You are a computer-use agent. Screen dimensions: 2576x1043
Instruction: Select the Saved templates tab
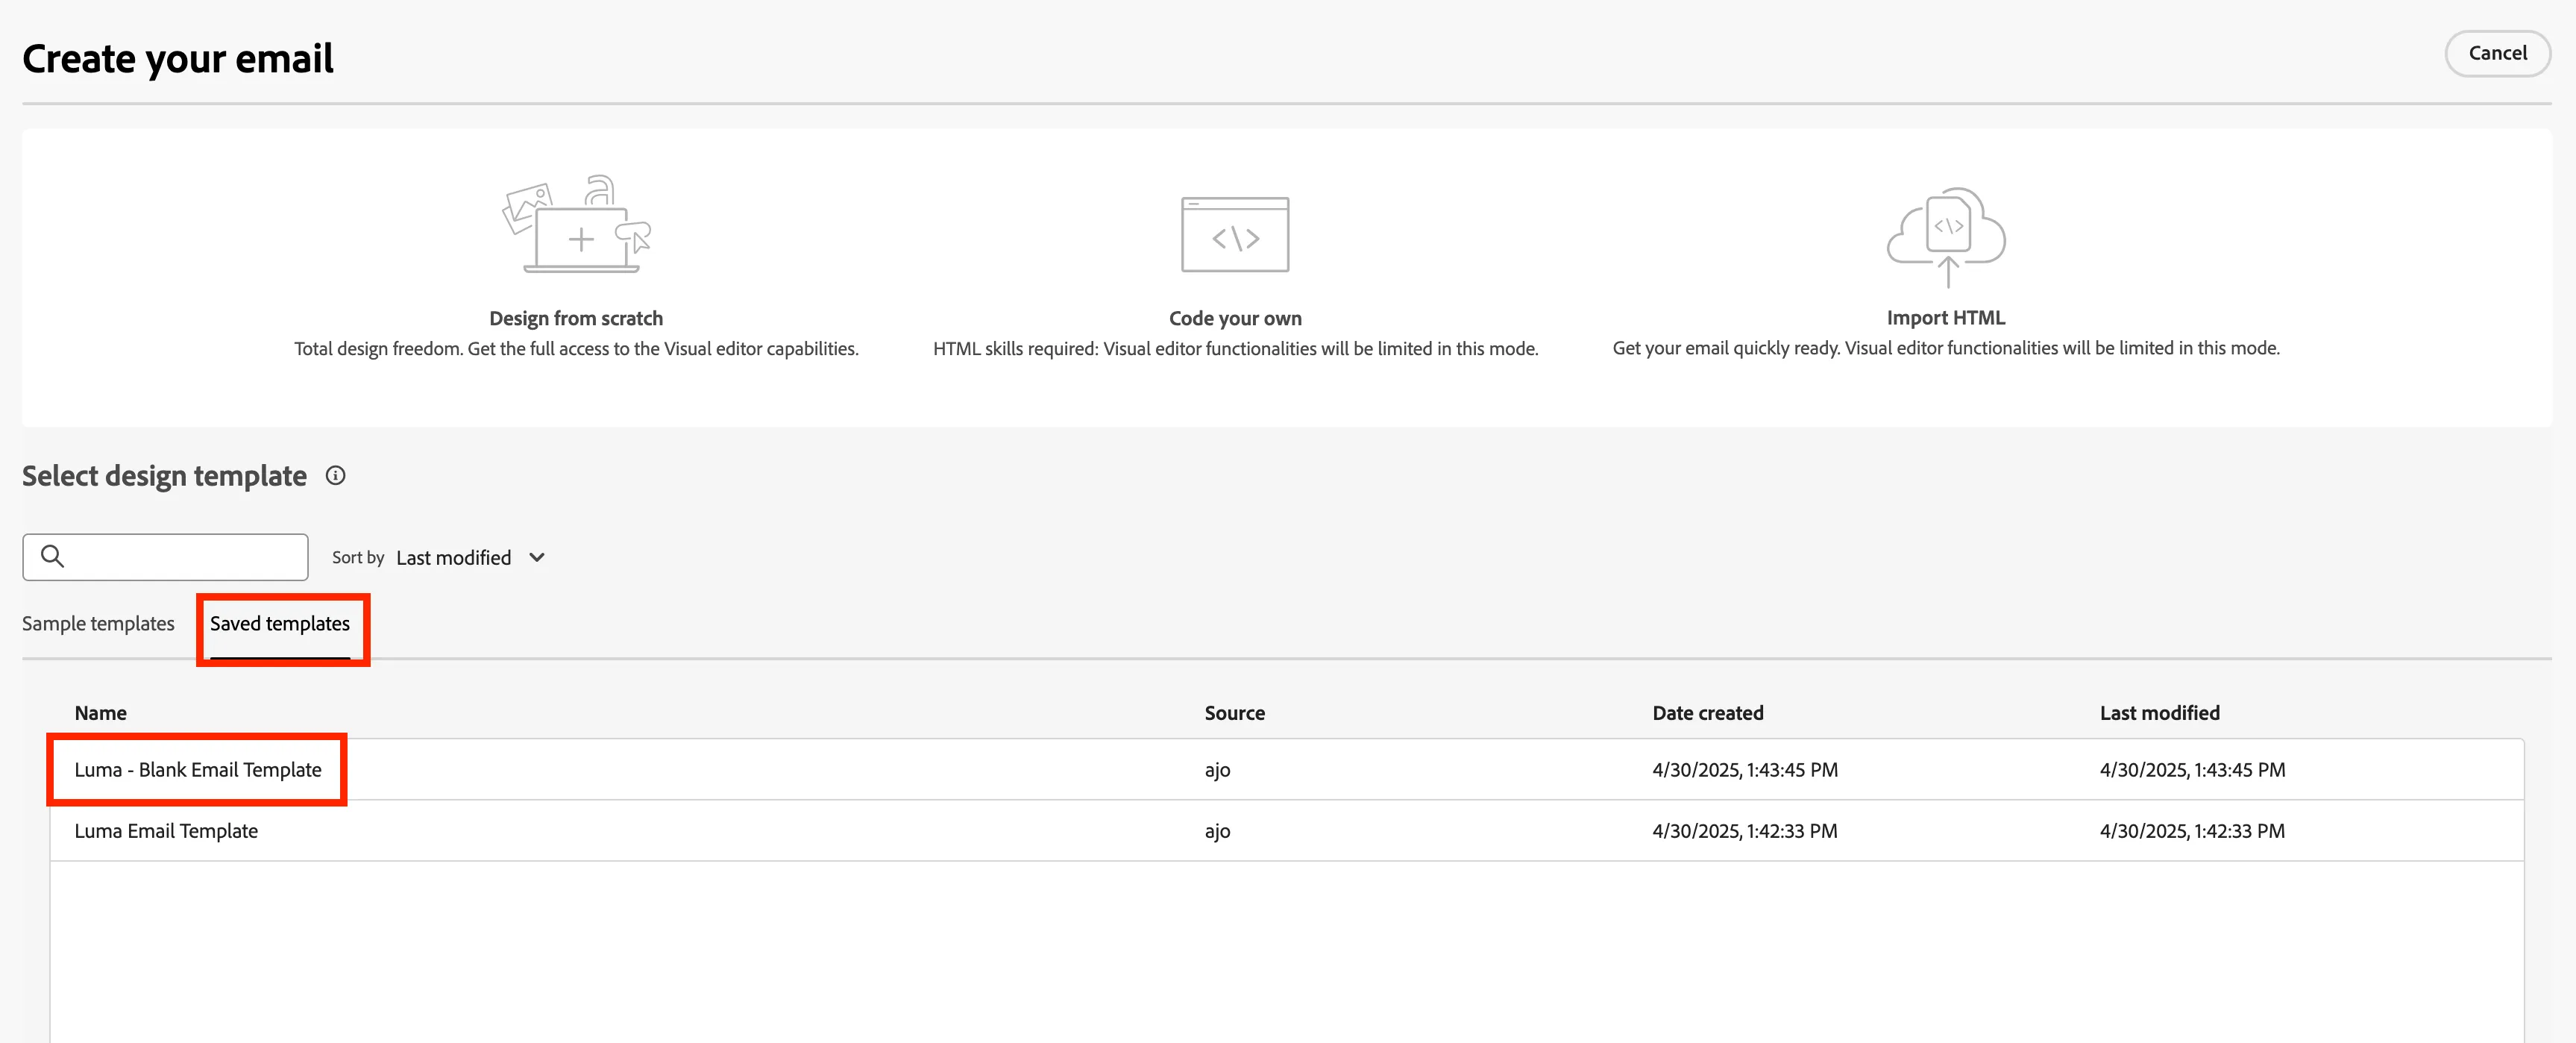[x=280, y=624]
